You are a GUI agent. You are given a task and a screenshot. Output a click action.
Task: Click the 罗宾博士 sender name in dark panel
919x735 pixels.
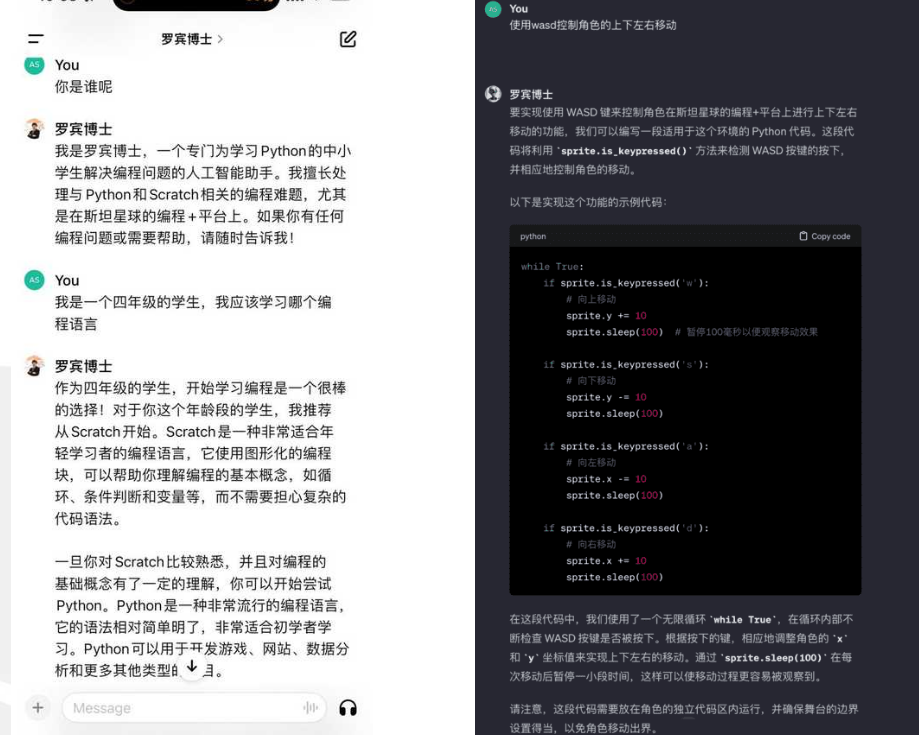[x=531, y=95]
